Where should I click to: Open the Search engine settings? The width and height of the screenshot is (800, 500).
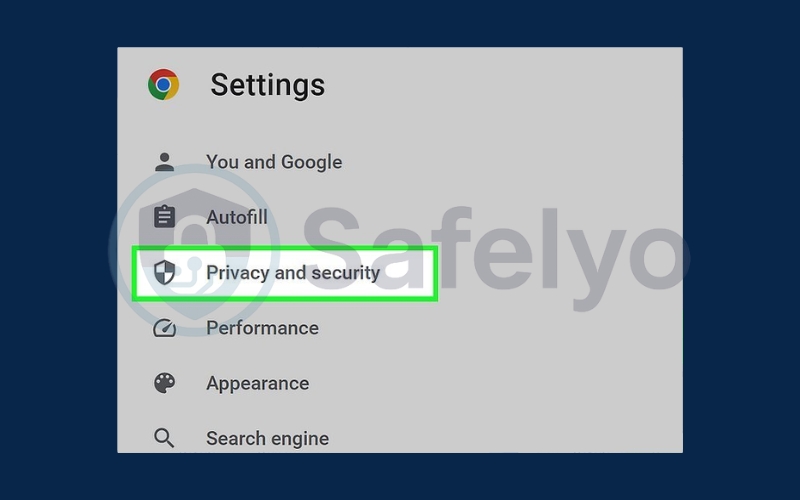pyautogui.click(x=267, y=438)
